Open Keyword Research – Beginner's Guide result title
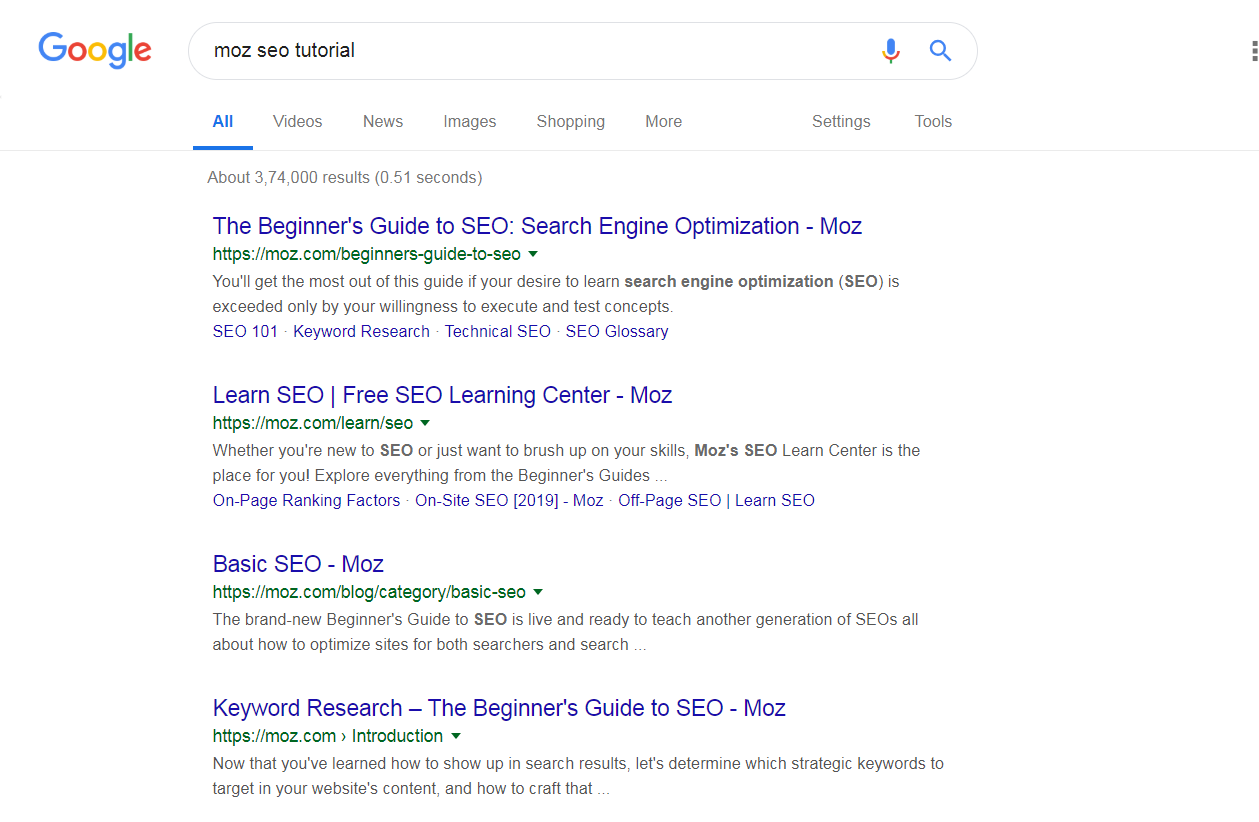Screen dimensions: 1259x822 click(499, 708)
